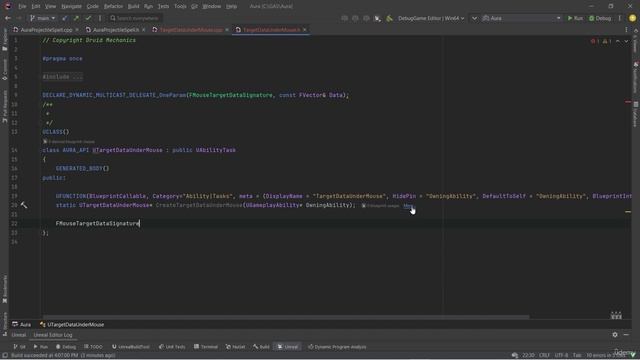
Task: Click Aura breadcrumb item
Action: [22, 324]
